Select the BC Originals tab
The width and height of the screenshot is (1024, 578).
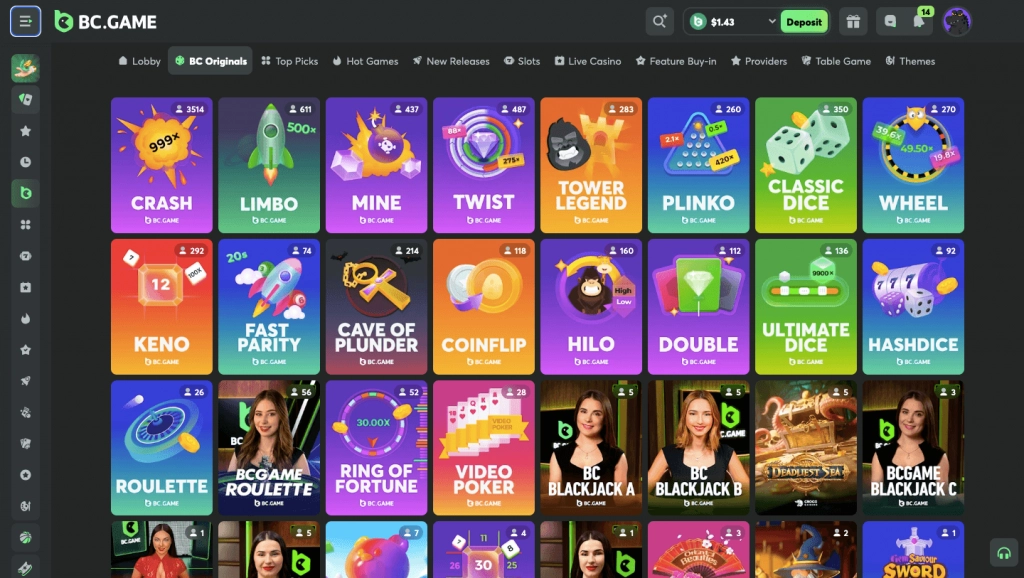click(210, 61)
